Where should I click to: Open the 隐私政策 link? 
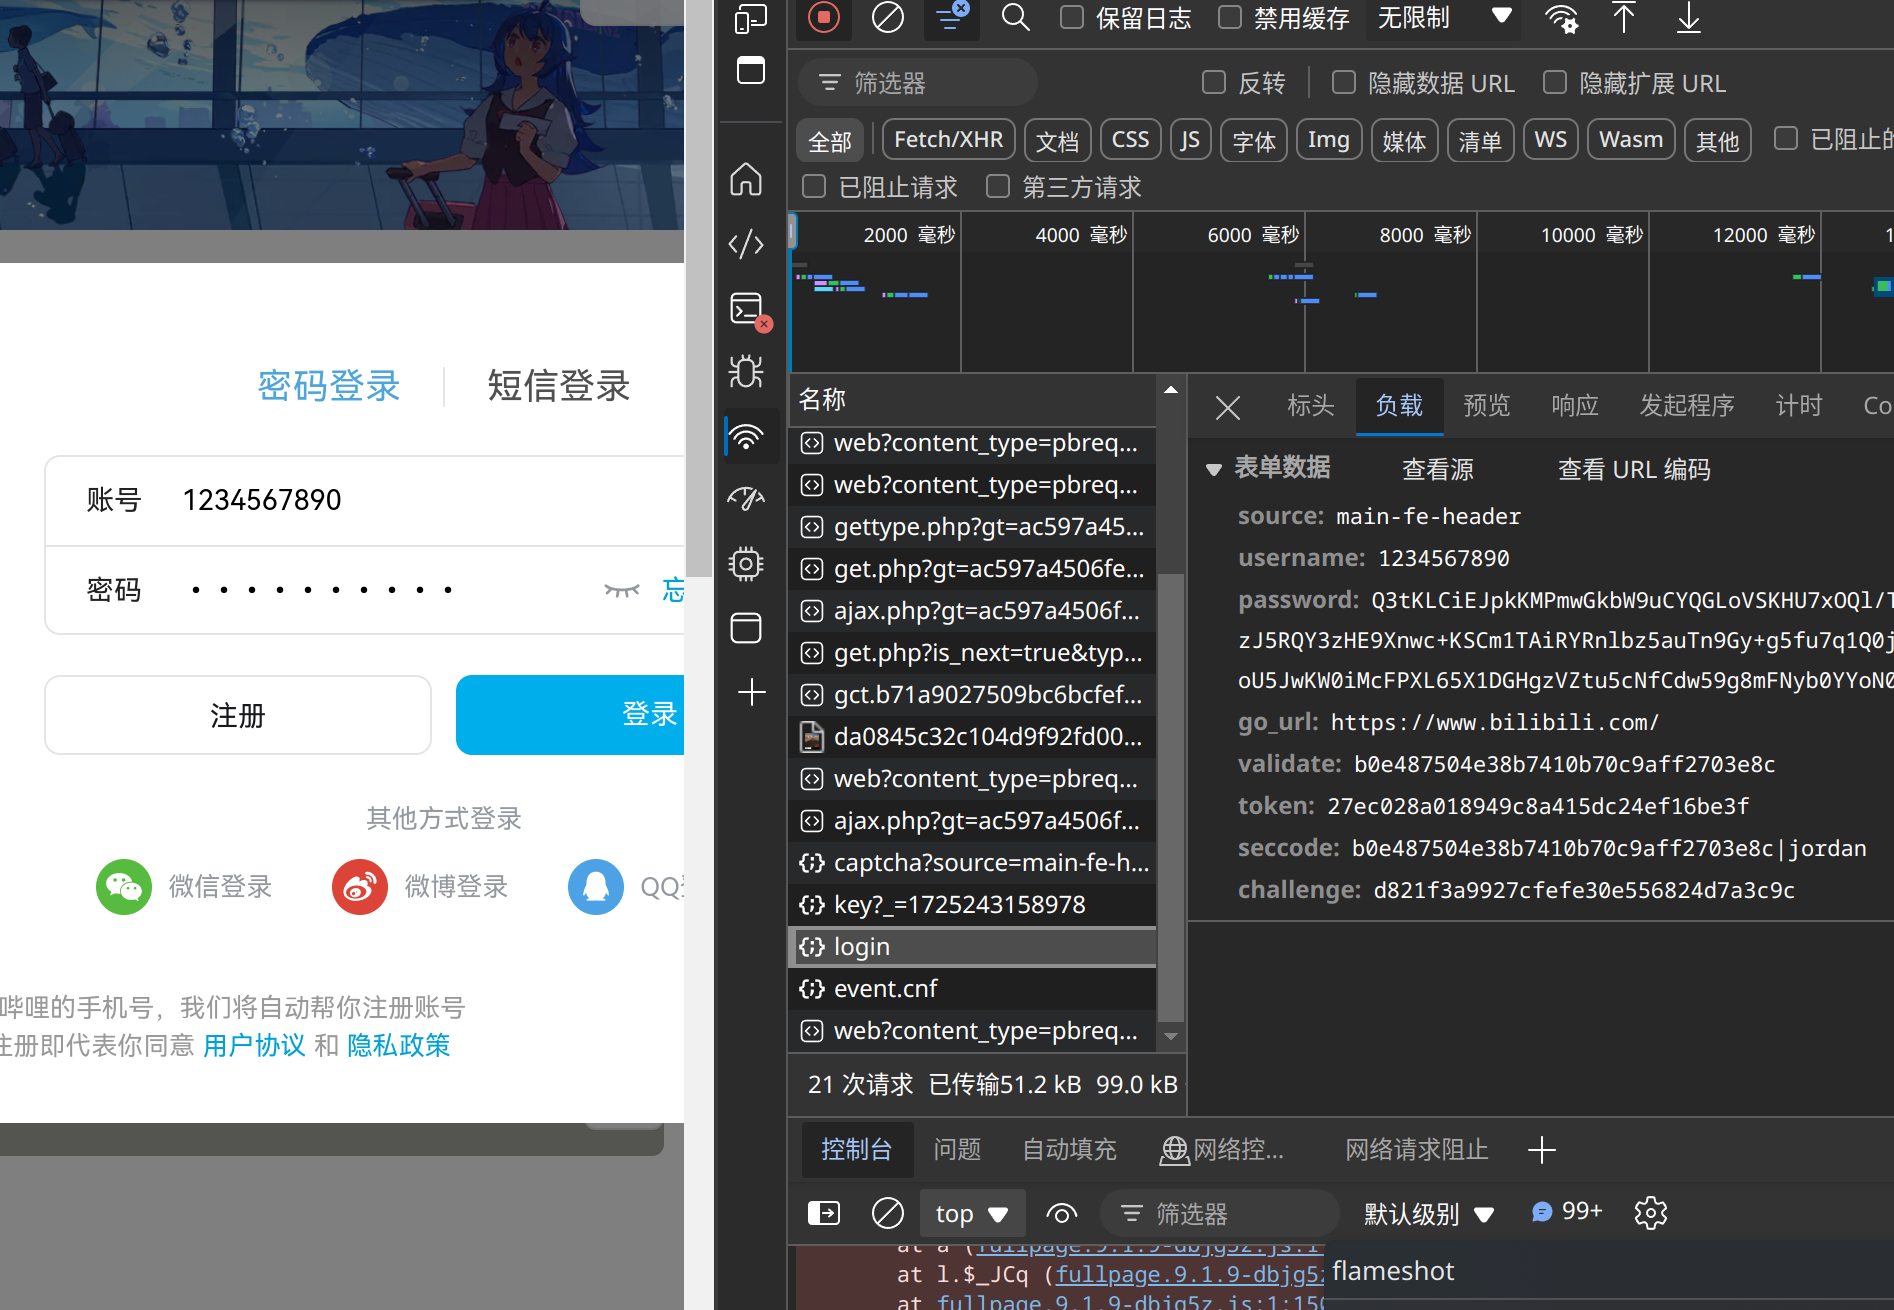[x=398, y=1045]
